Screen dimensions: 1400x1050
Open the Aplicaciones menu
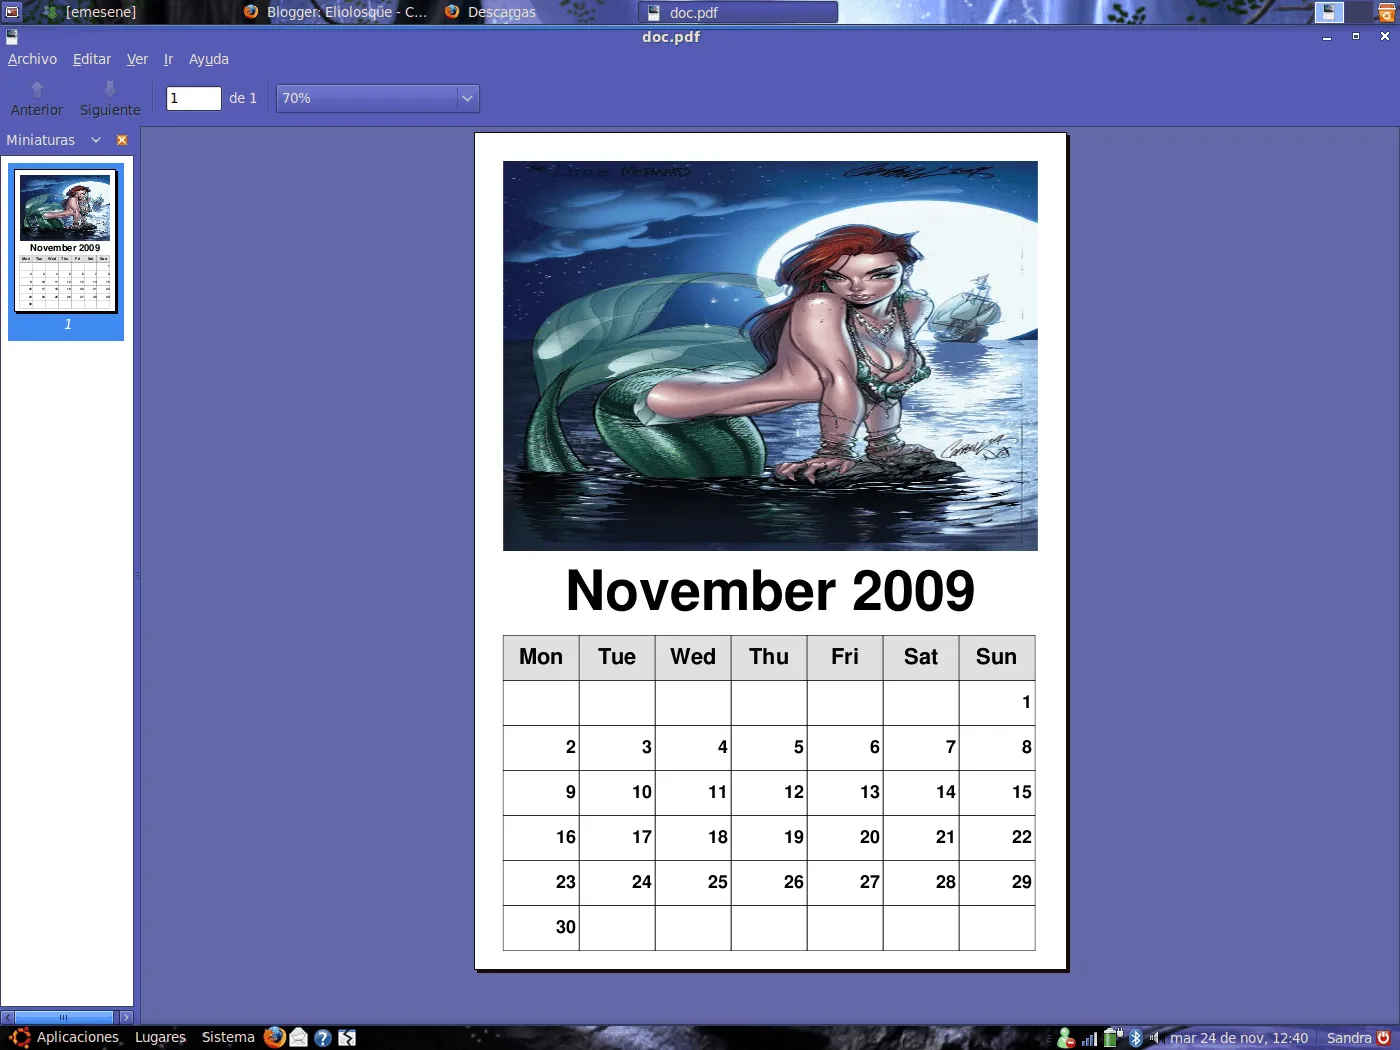pos(78,1037)
